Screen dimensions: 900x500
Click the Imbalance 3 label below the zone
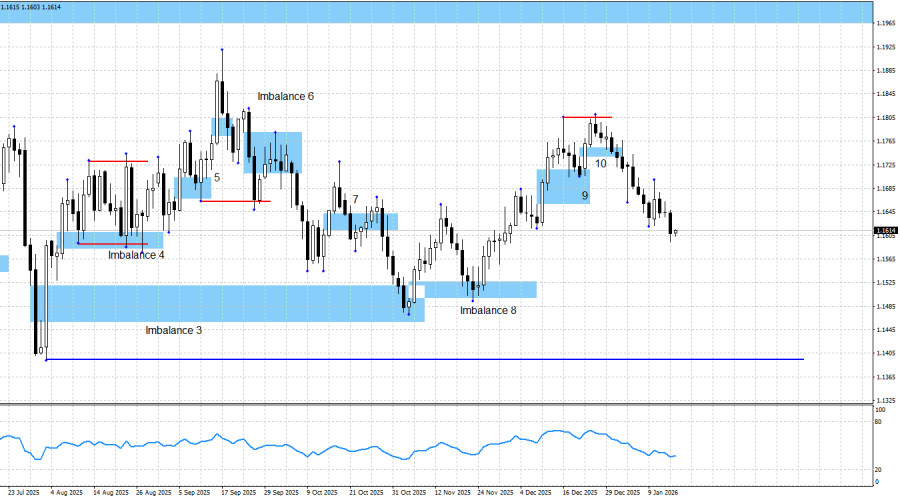[174, 330]
